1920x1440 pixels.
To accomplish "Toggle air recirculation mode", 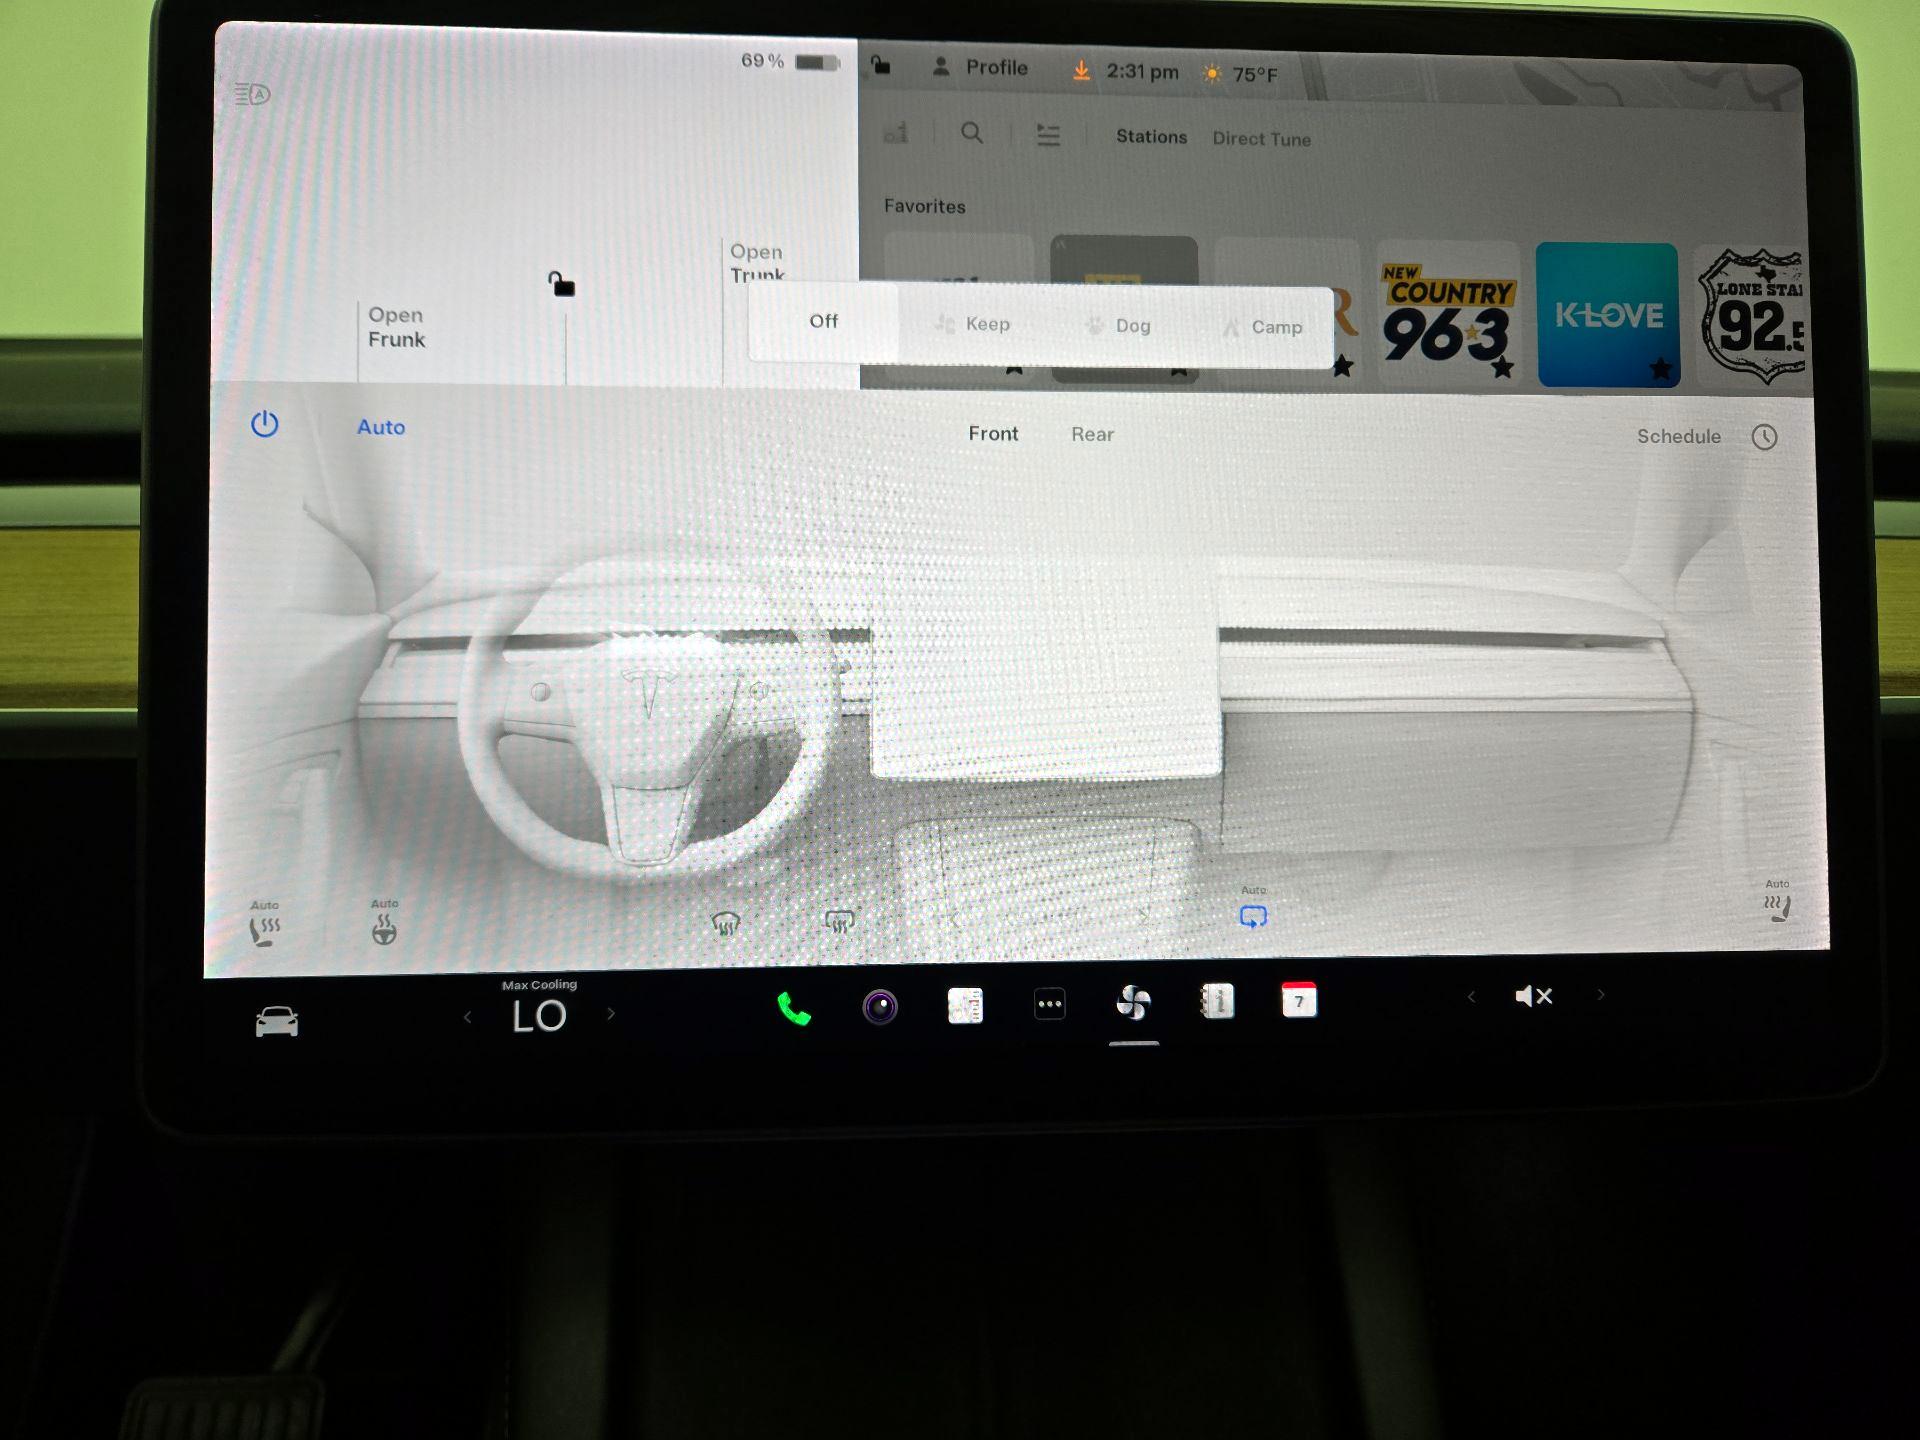I will [x=1253, y=915].
